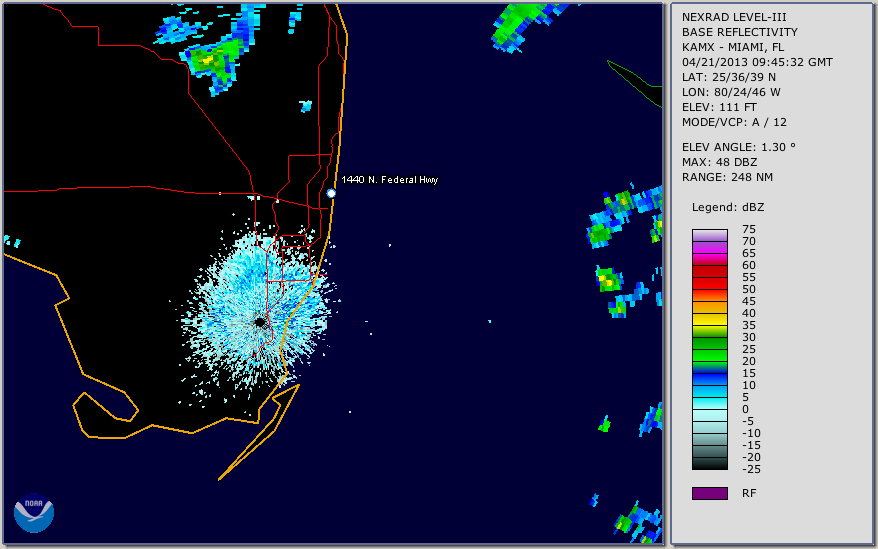Select the 'BASE REFLECTIVITY' product text
Viewport: 878px width, 549px height.
coord(740,32)
